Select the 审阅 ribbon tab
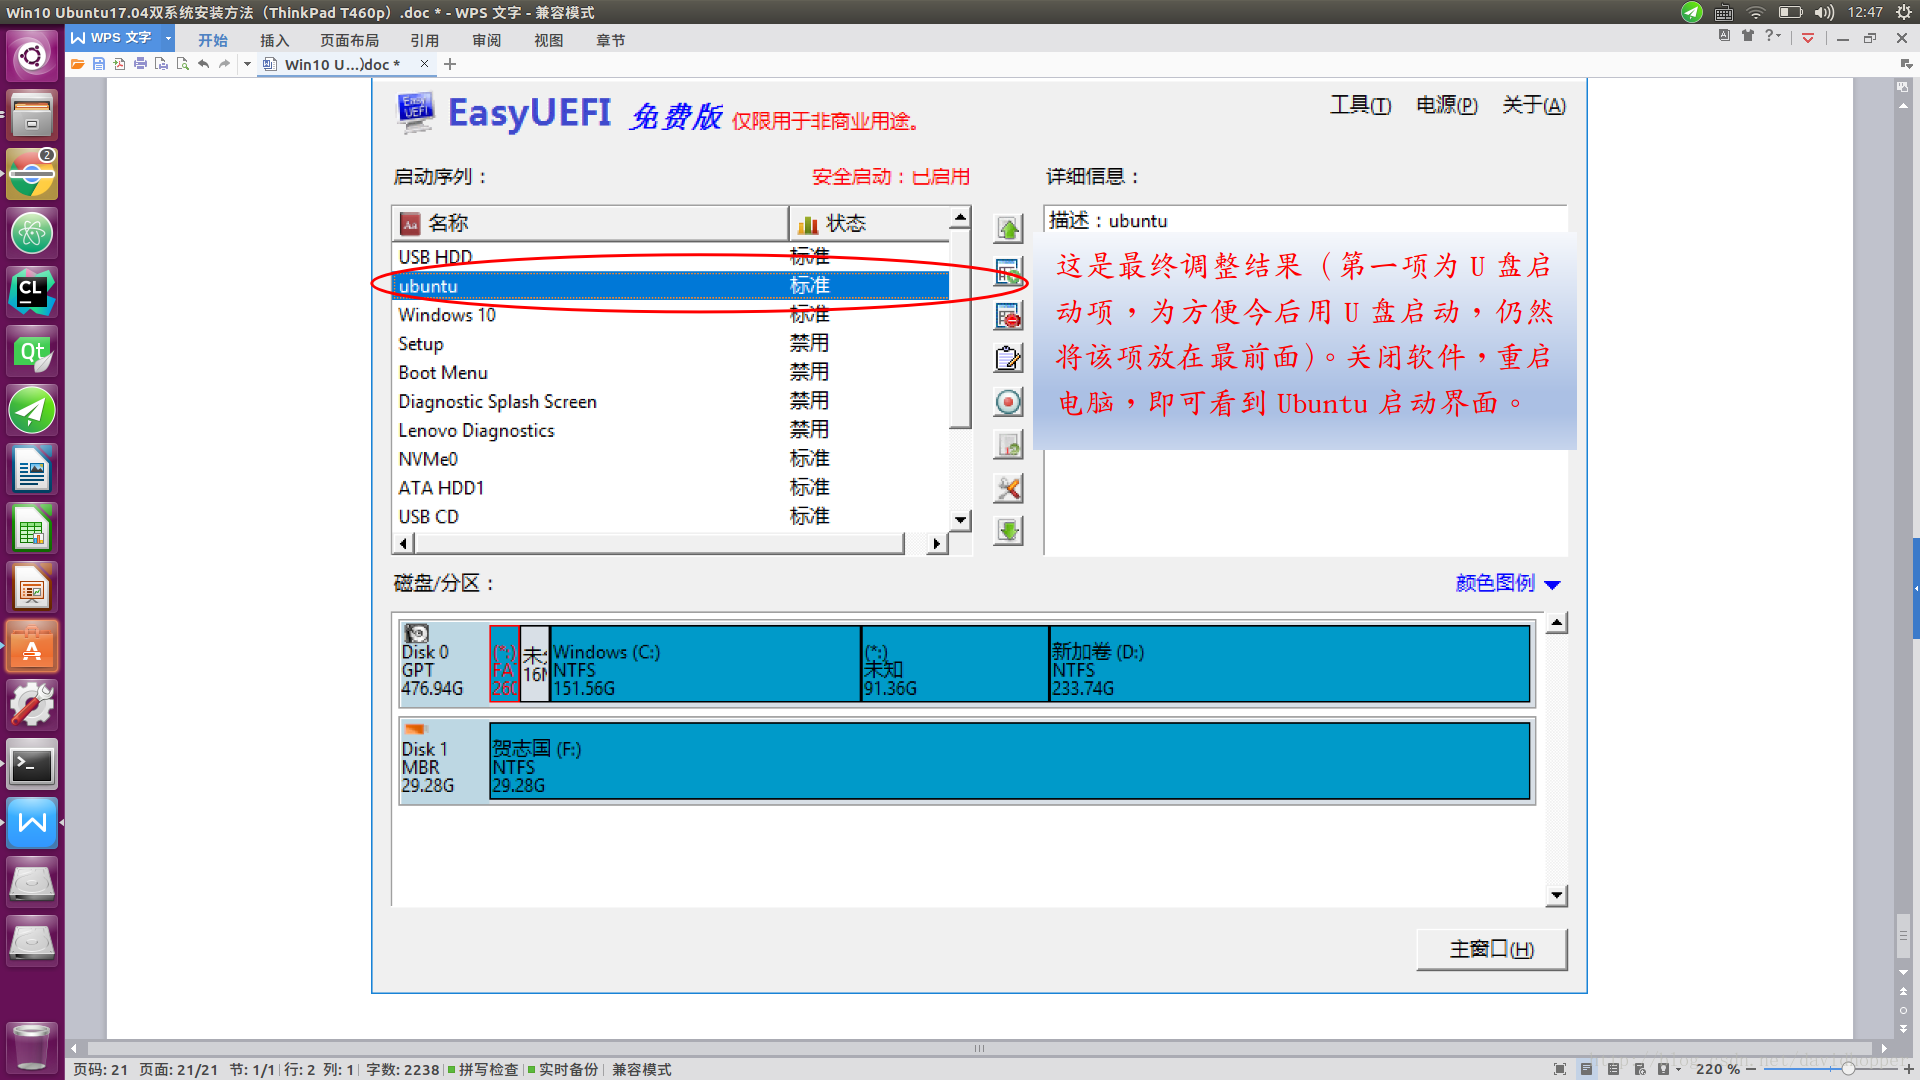 (486, 40)
